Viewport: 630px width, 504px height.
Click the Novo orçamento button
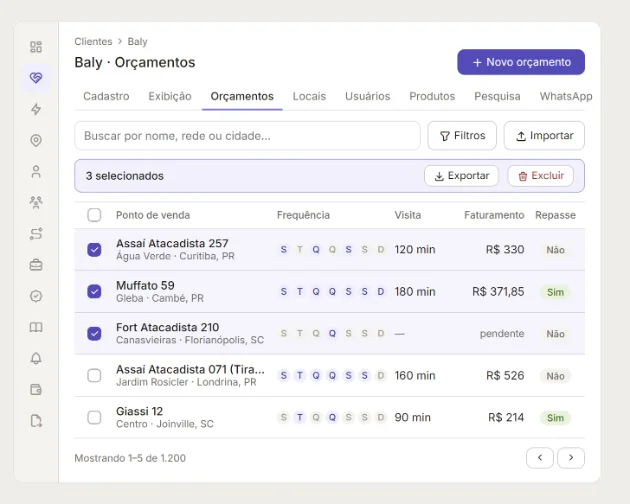521,62
